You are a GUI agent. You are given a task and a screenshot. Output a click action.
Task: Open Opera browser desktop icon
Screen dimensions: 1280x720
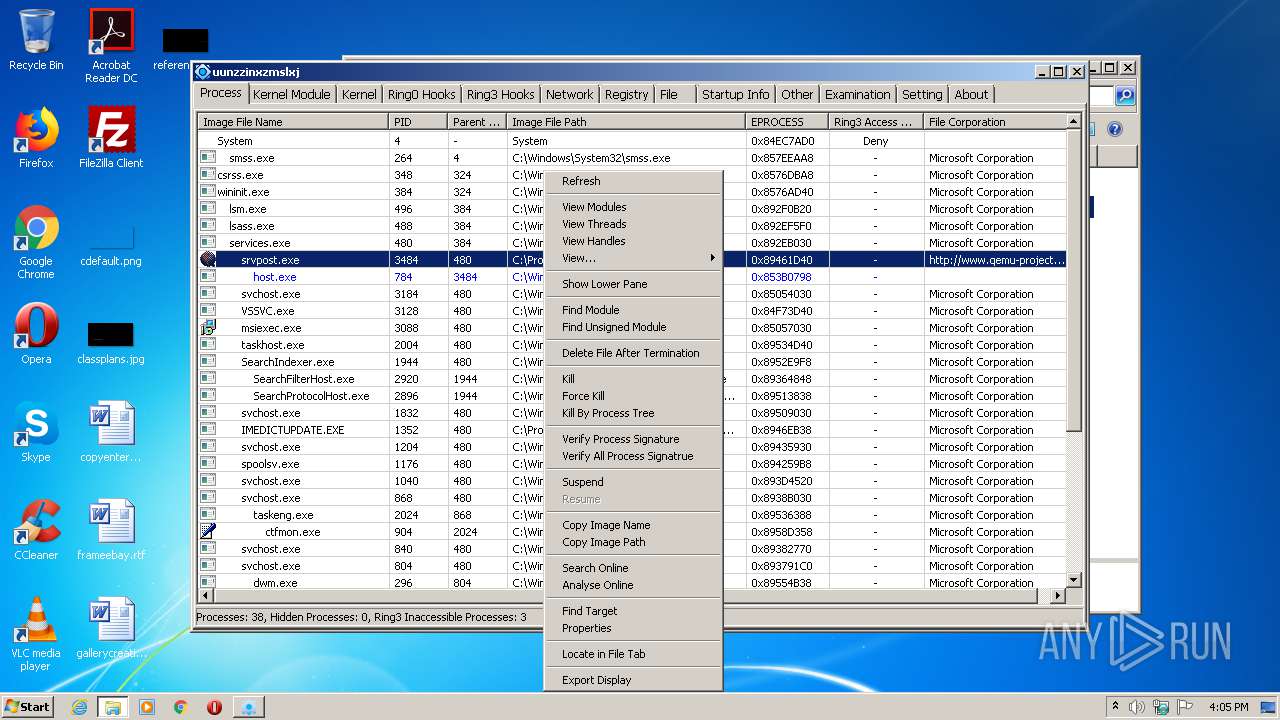(x=36, y=334)
